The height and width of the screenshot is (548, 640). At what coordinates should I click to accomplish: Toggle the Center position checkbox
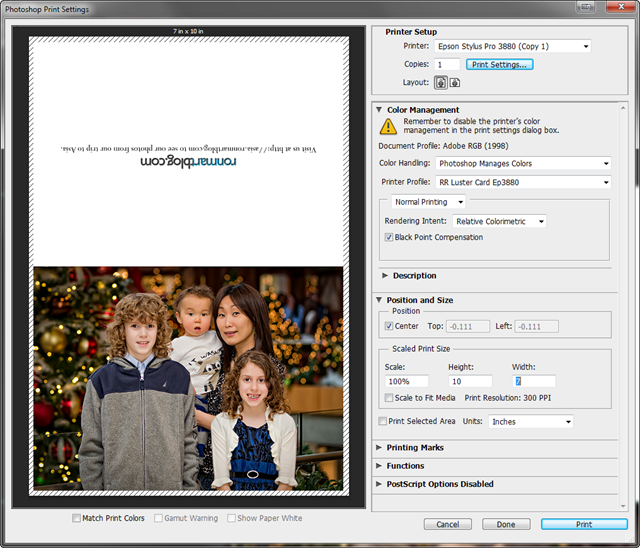[390, 326]
